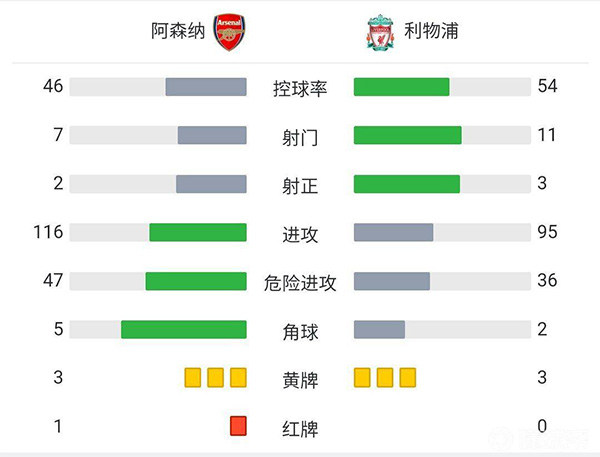Click Liverpool's first yellow card icon

tap(362, 378)
